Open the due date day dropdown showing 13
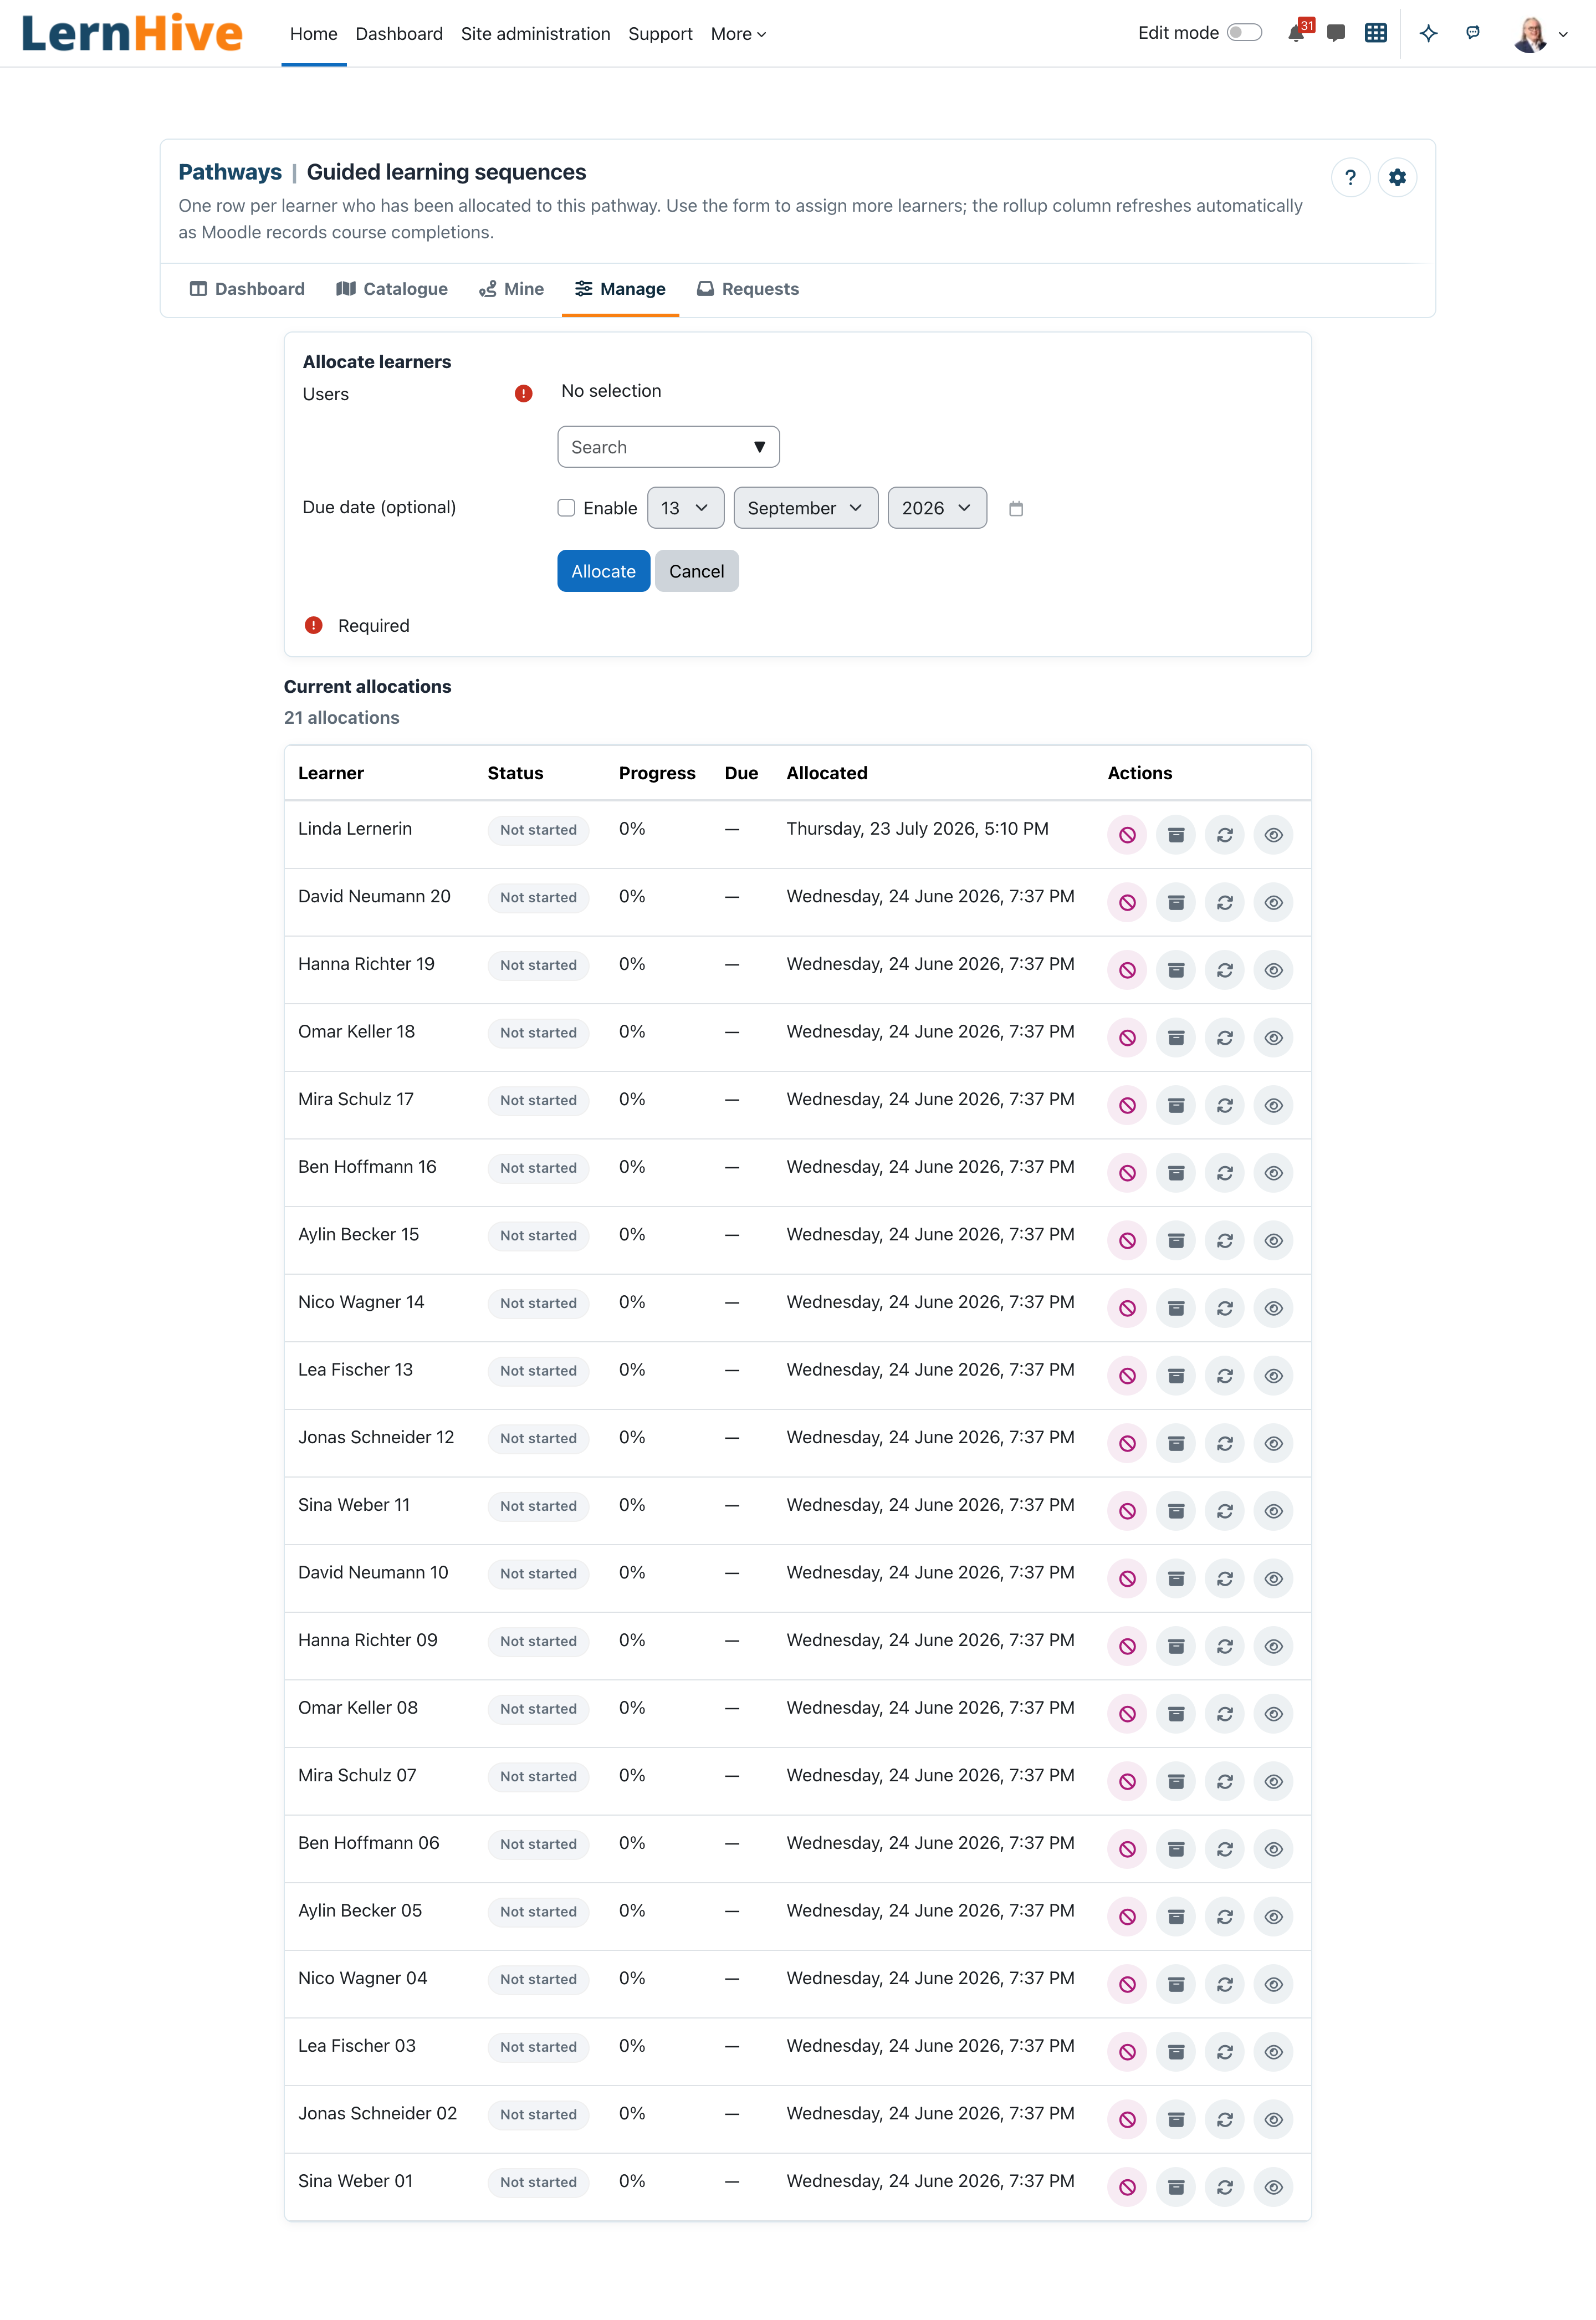 pyautogui.click(x=685, y=508)
